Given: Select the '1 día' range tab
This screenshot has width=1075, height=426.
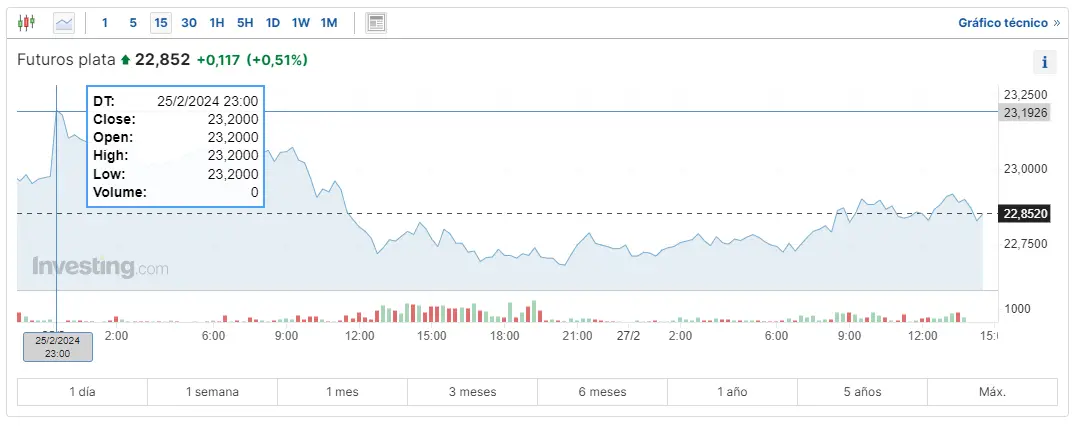Looking at the screenshot, I should (x=83, y=392).
